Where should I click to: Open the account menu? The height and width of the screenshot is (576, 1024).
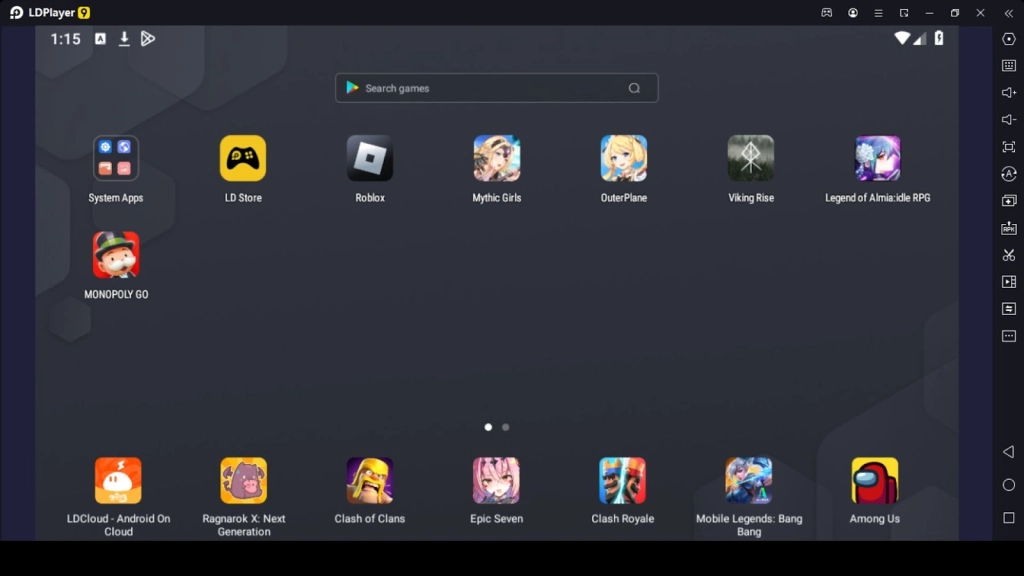pos(853,12)
